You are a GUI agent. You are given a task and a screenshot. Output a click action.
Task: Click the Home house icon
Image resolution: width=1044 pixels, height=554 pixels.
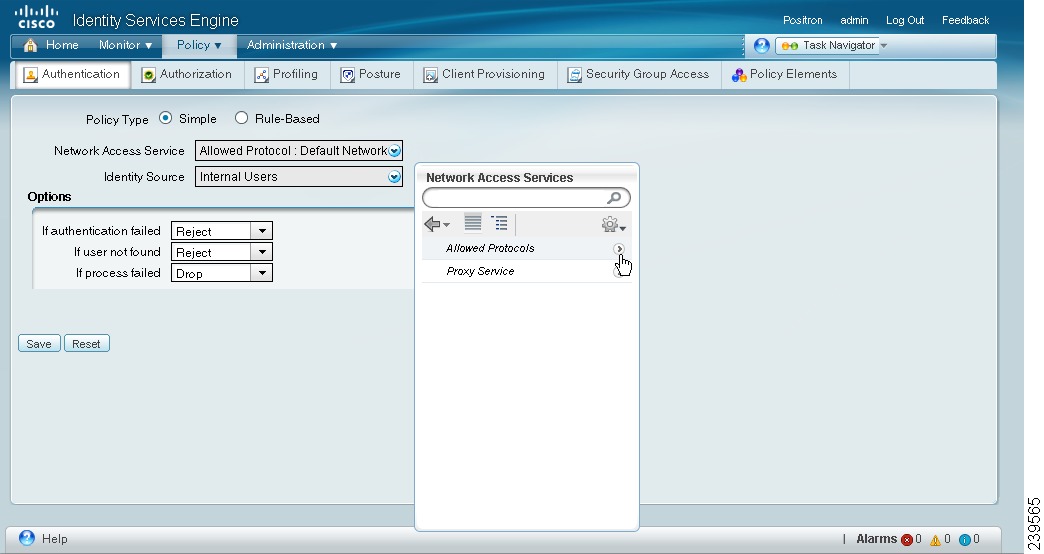point(30,45)
